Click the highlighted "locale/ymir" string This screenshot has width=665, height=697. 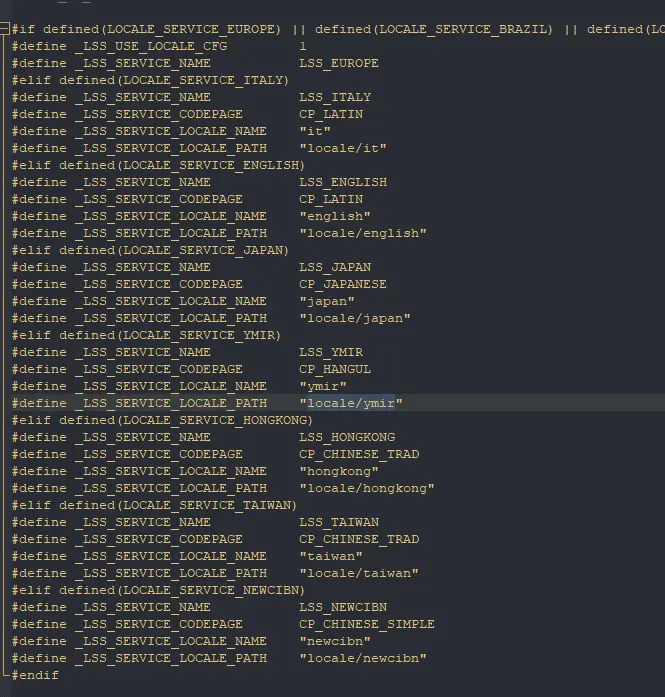(350, 403)
